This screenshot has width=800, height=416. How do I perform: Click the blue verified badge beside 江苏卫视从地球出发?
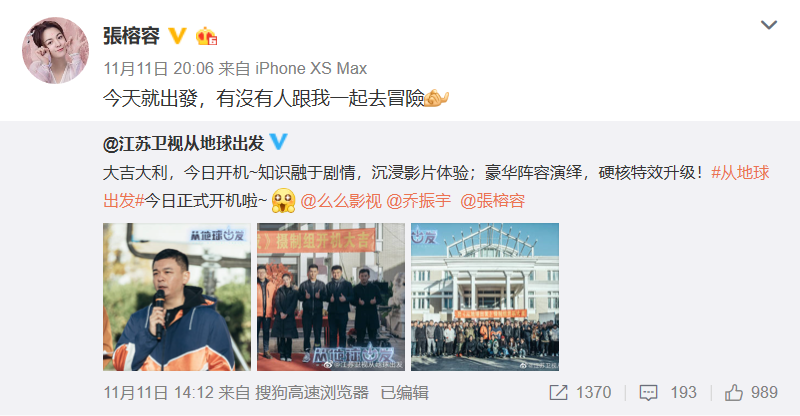click(279, 141)
